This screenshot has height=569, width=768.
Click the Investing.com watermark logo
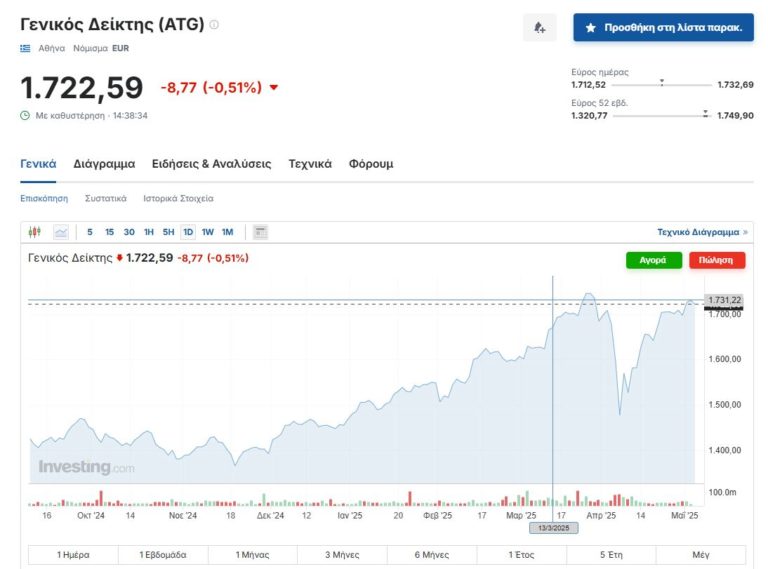click(x=86, y=467)
